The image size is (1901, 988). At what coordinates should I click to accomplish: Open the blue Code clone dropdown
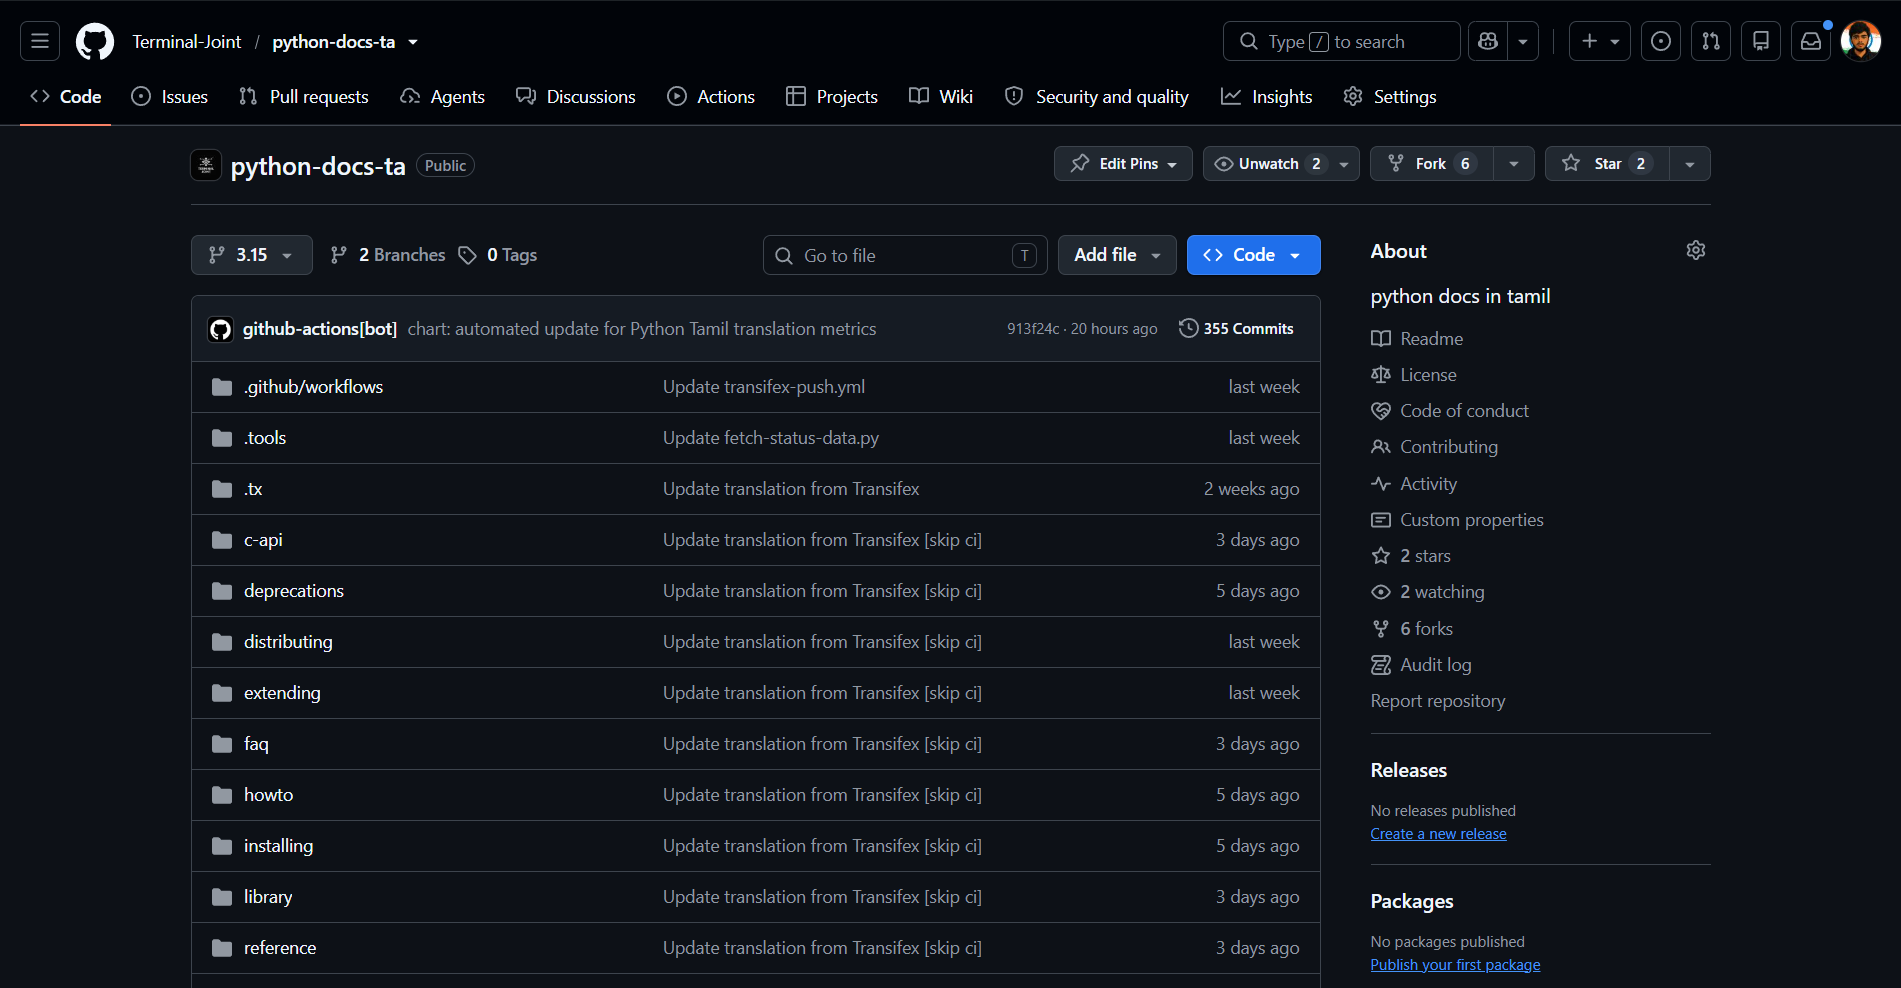[x=1253, y=255]
